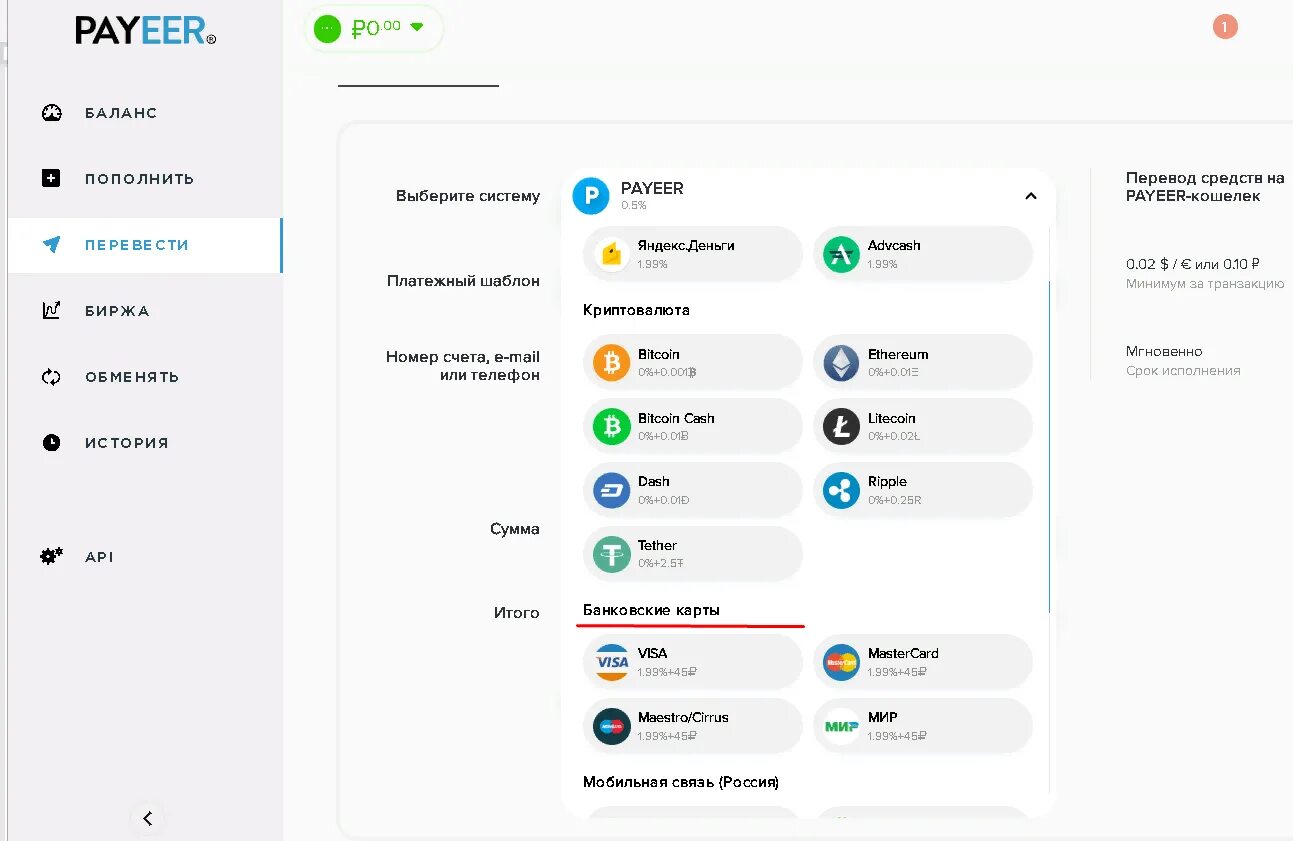
Task: Collapse the PAYEER system selector chevron
Action: point(1031,196)
